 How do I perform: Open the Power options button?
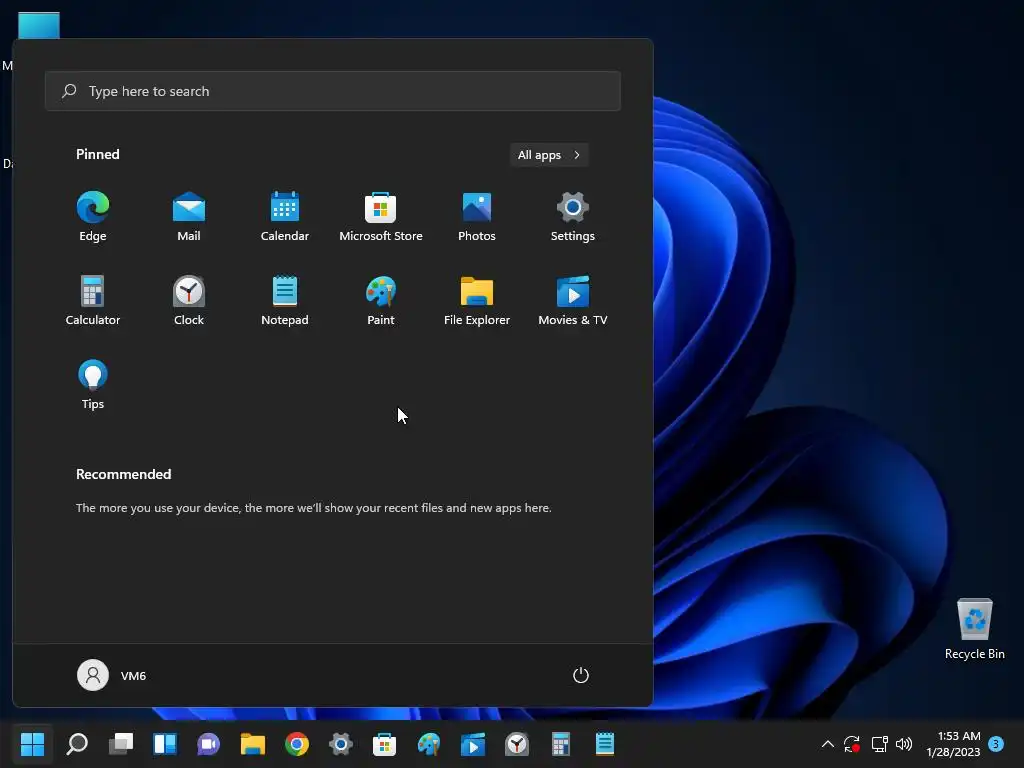pyautogui.click(x=581, y=675)
